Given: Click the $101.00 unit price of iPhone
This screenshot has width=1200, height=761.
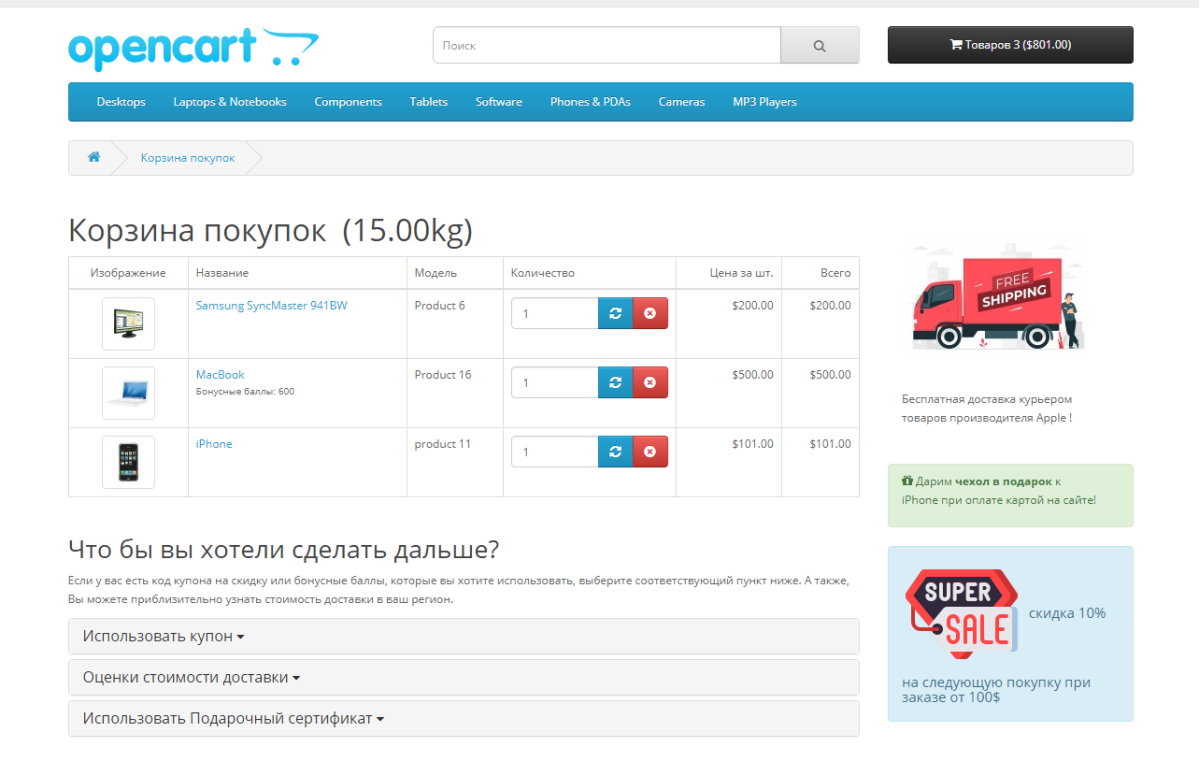Looking at the screenshot, I should 753,444.
